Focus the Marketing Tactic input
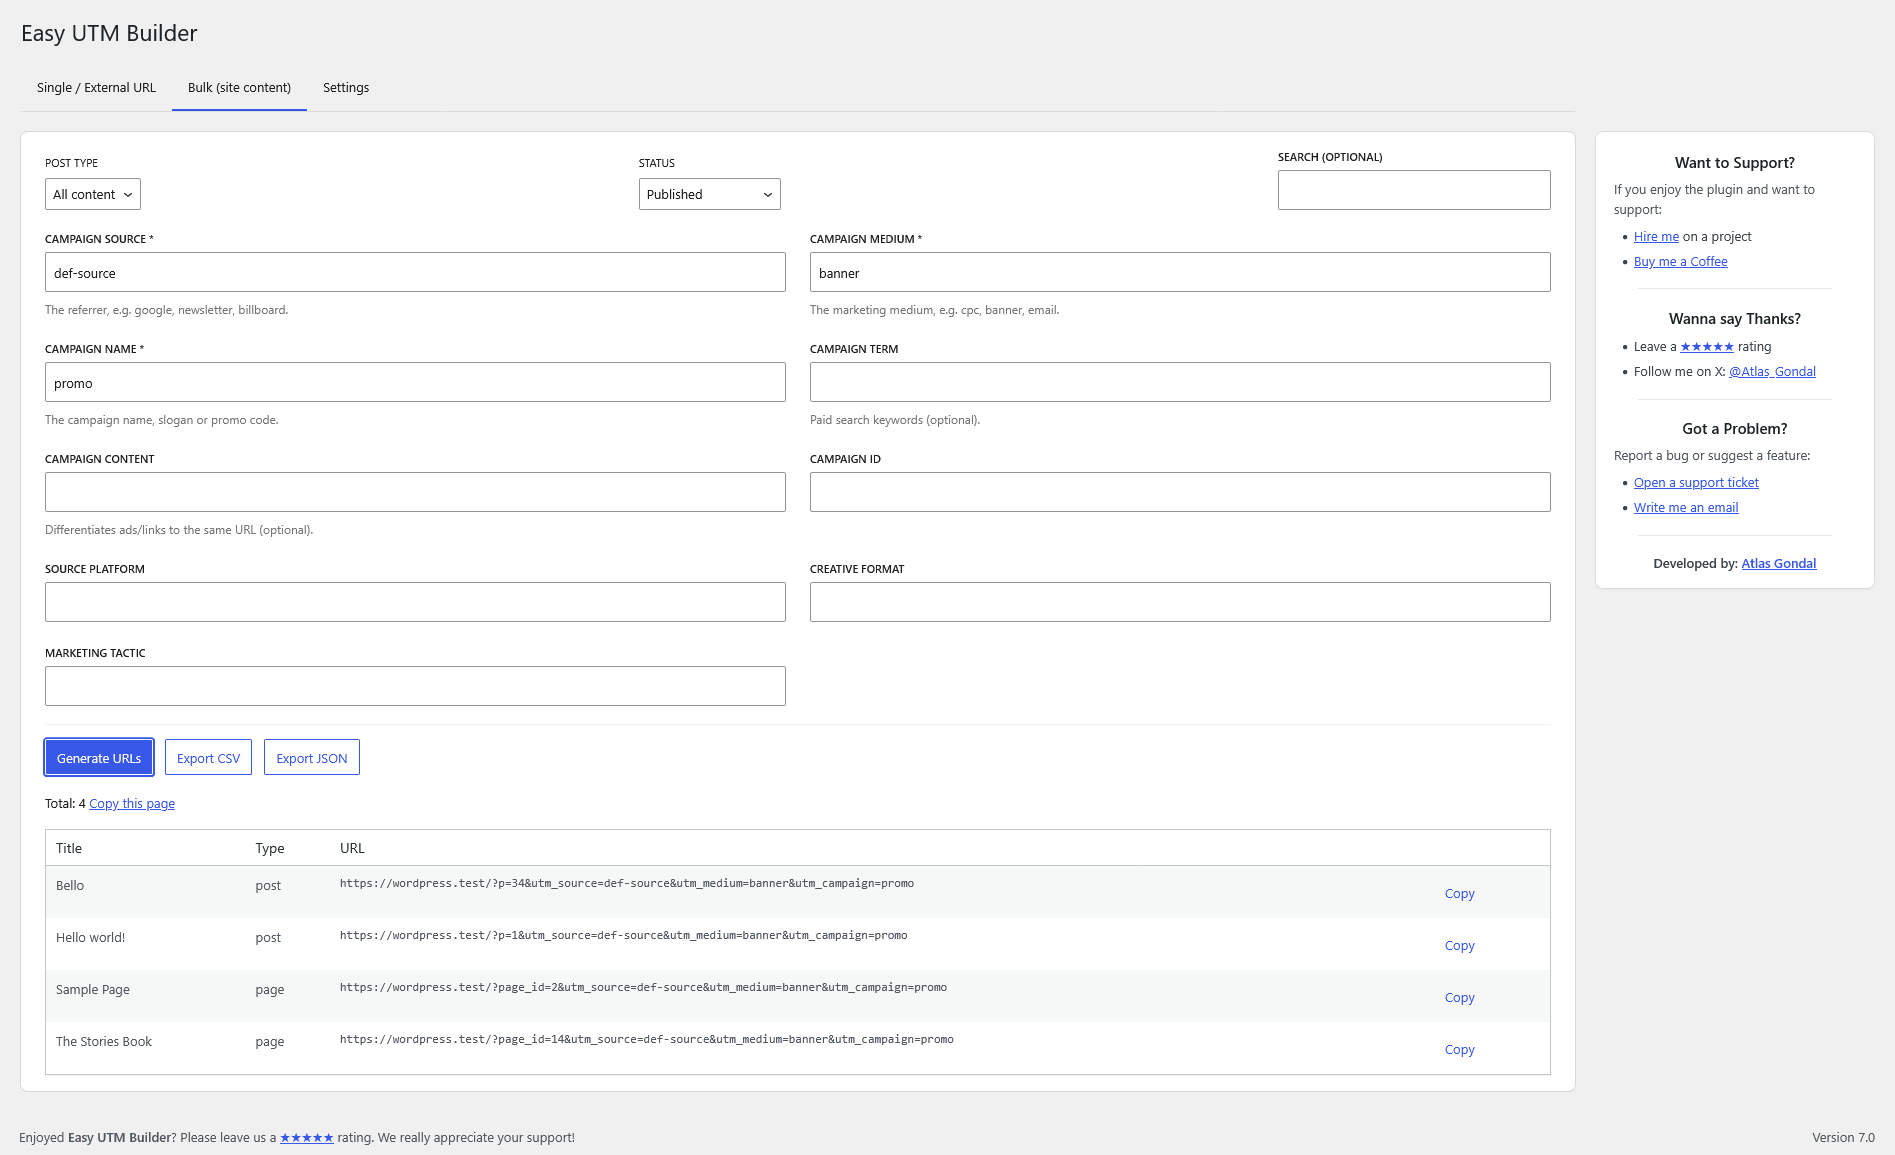This screenshot has width=1895, height=1155. 415,686
